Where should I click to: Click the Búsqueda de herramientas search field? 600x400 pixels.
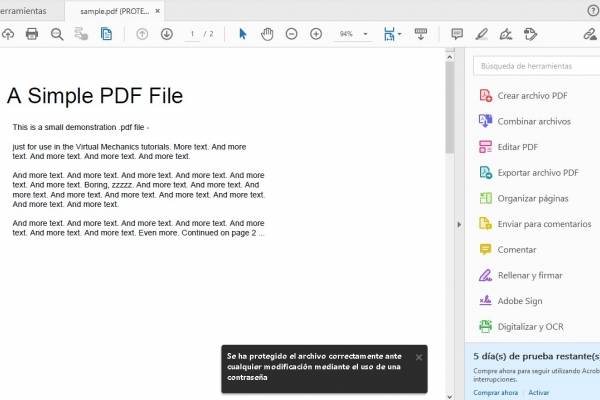click(535, 66)
